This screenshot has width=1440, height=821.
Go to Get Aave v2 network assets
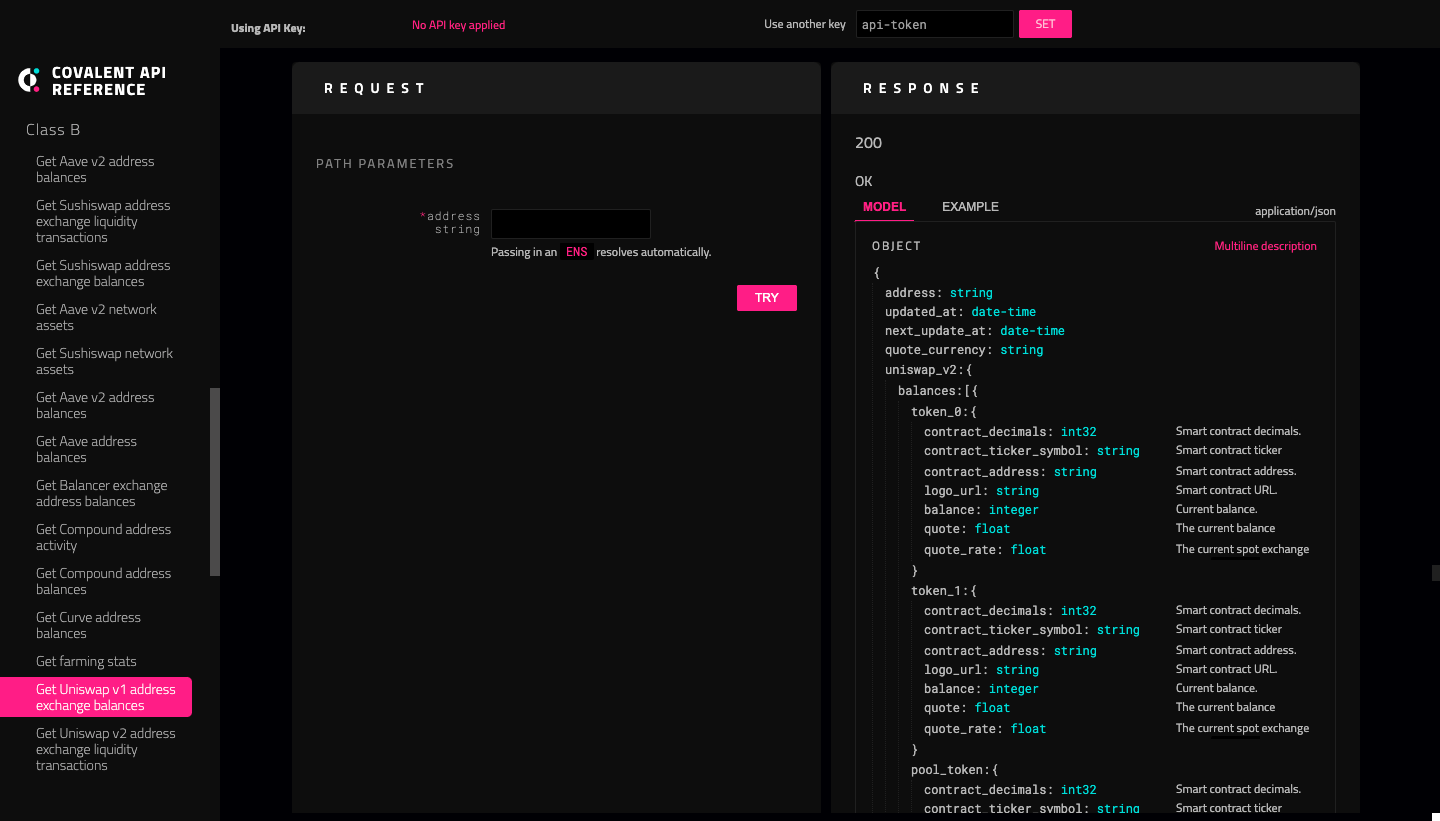click(x=96, y=317)
